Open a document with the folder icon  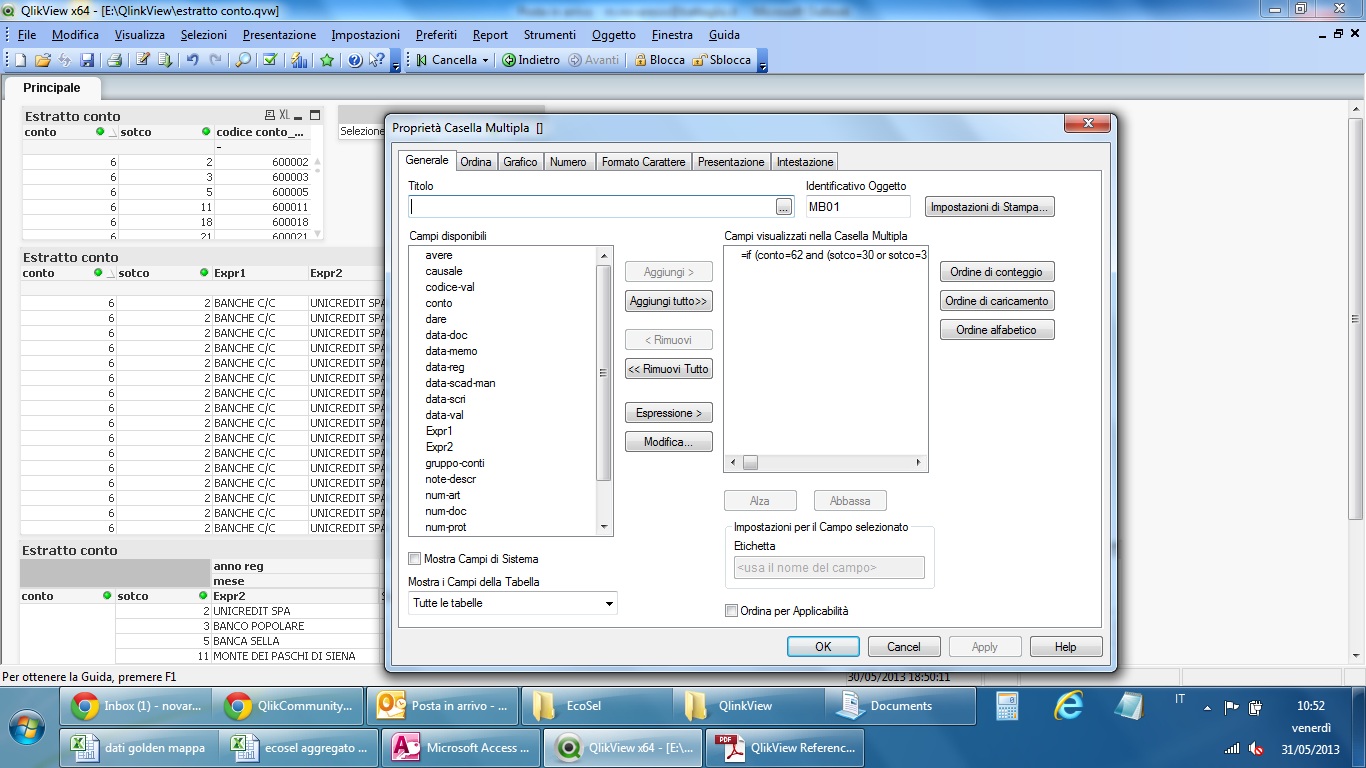(43, 60)
